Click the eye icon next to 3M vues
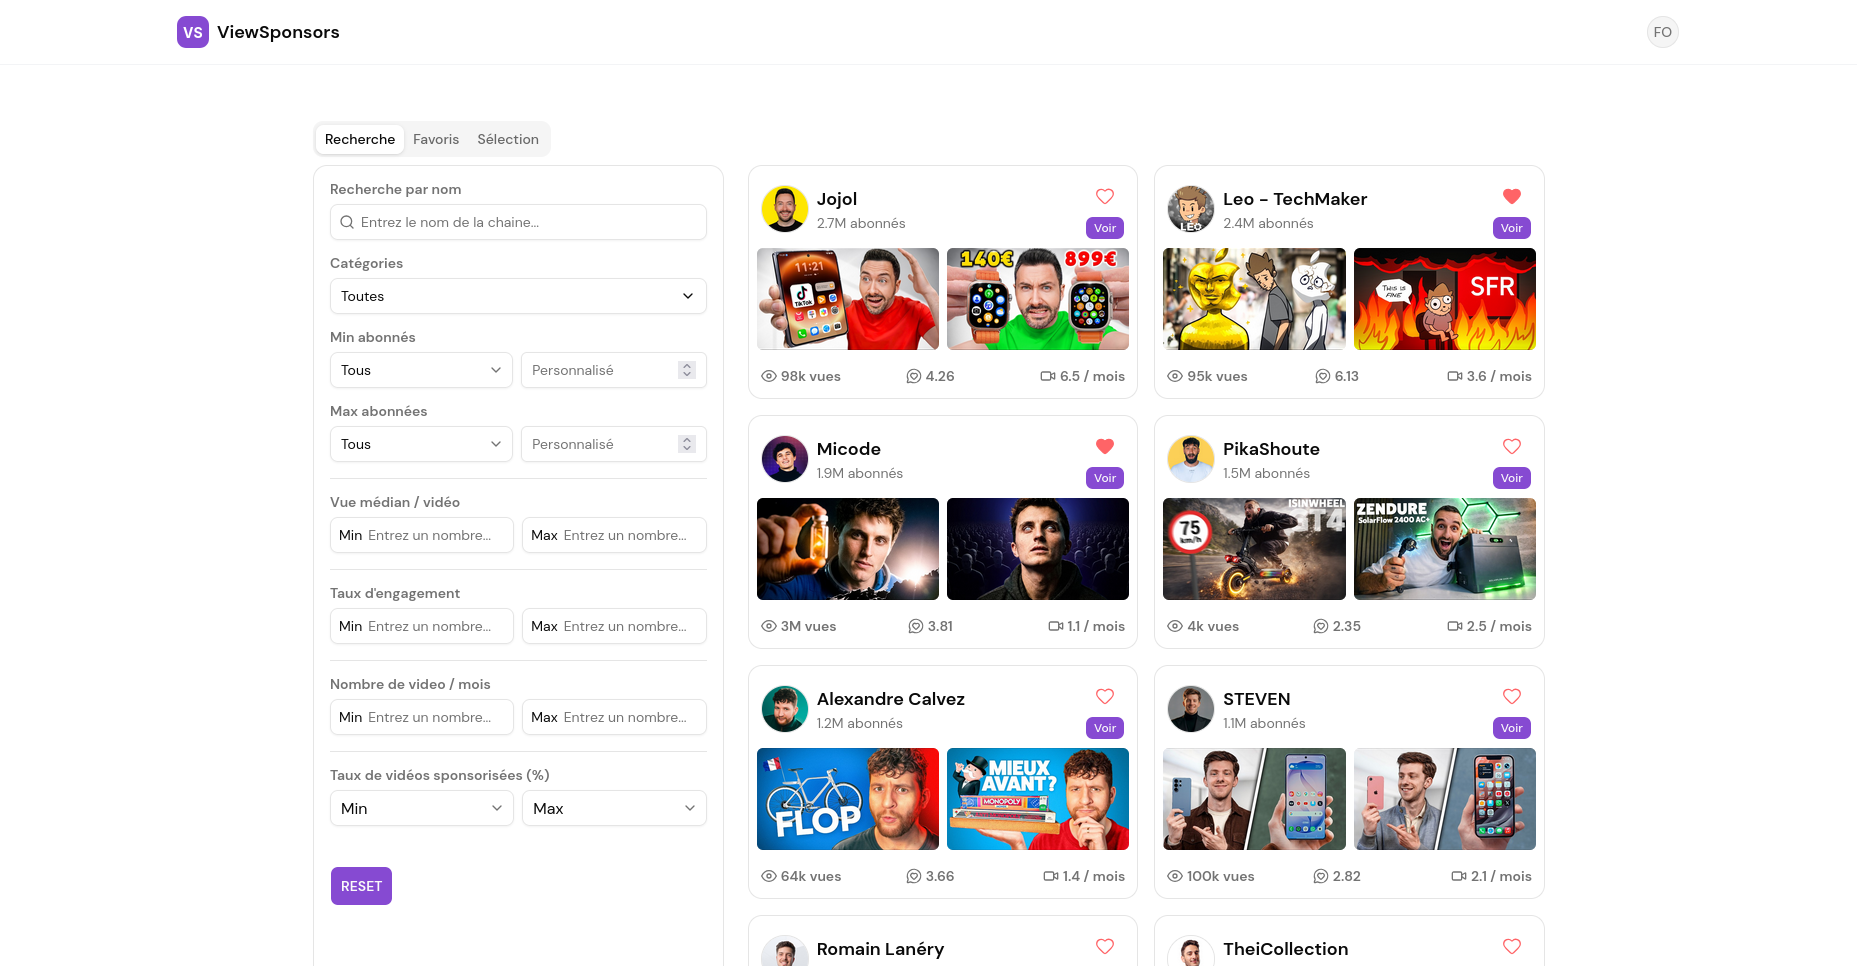The width and height of the screenshot is (1857, 966). 769,626
